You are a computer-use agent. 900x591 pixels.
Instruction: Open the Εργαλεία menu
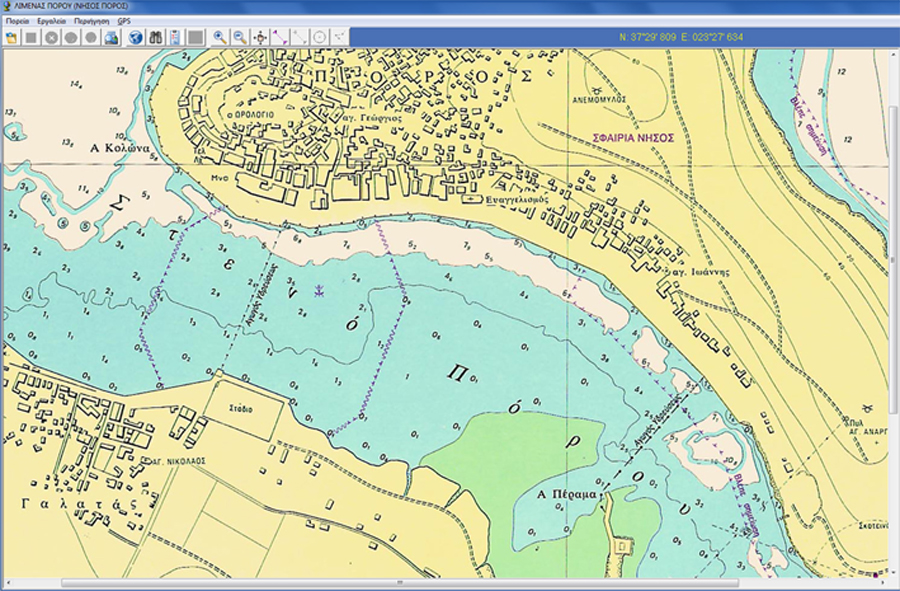click(52, 21)
